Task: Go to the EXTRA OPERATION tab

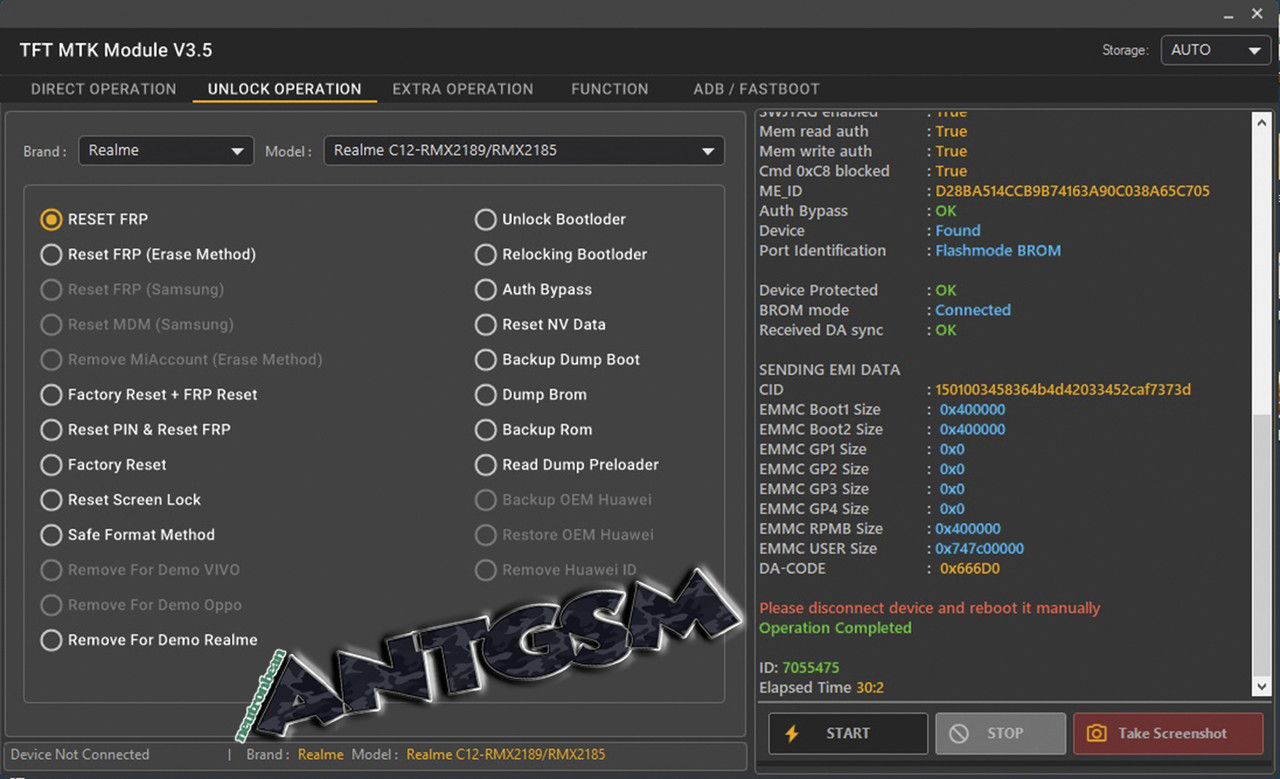Action: point(463,89)
